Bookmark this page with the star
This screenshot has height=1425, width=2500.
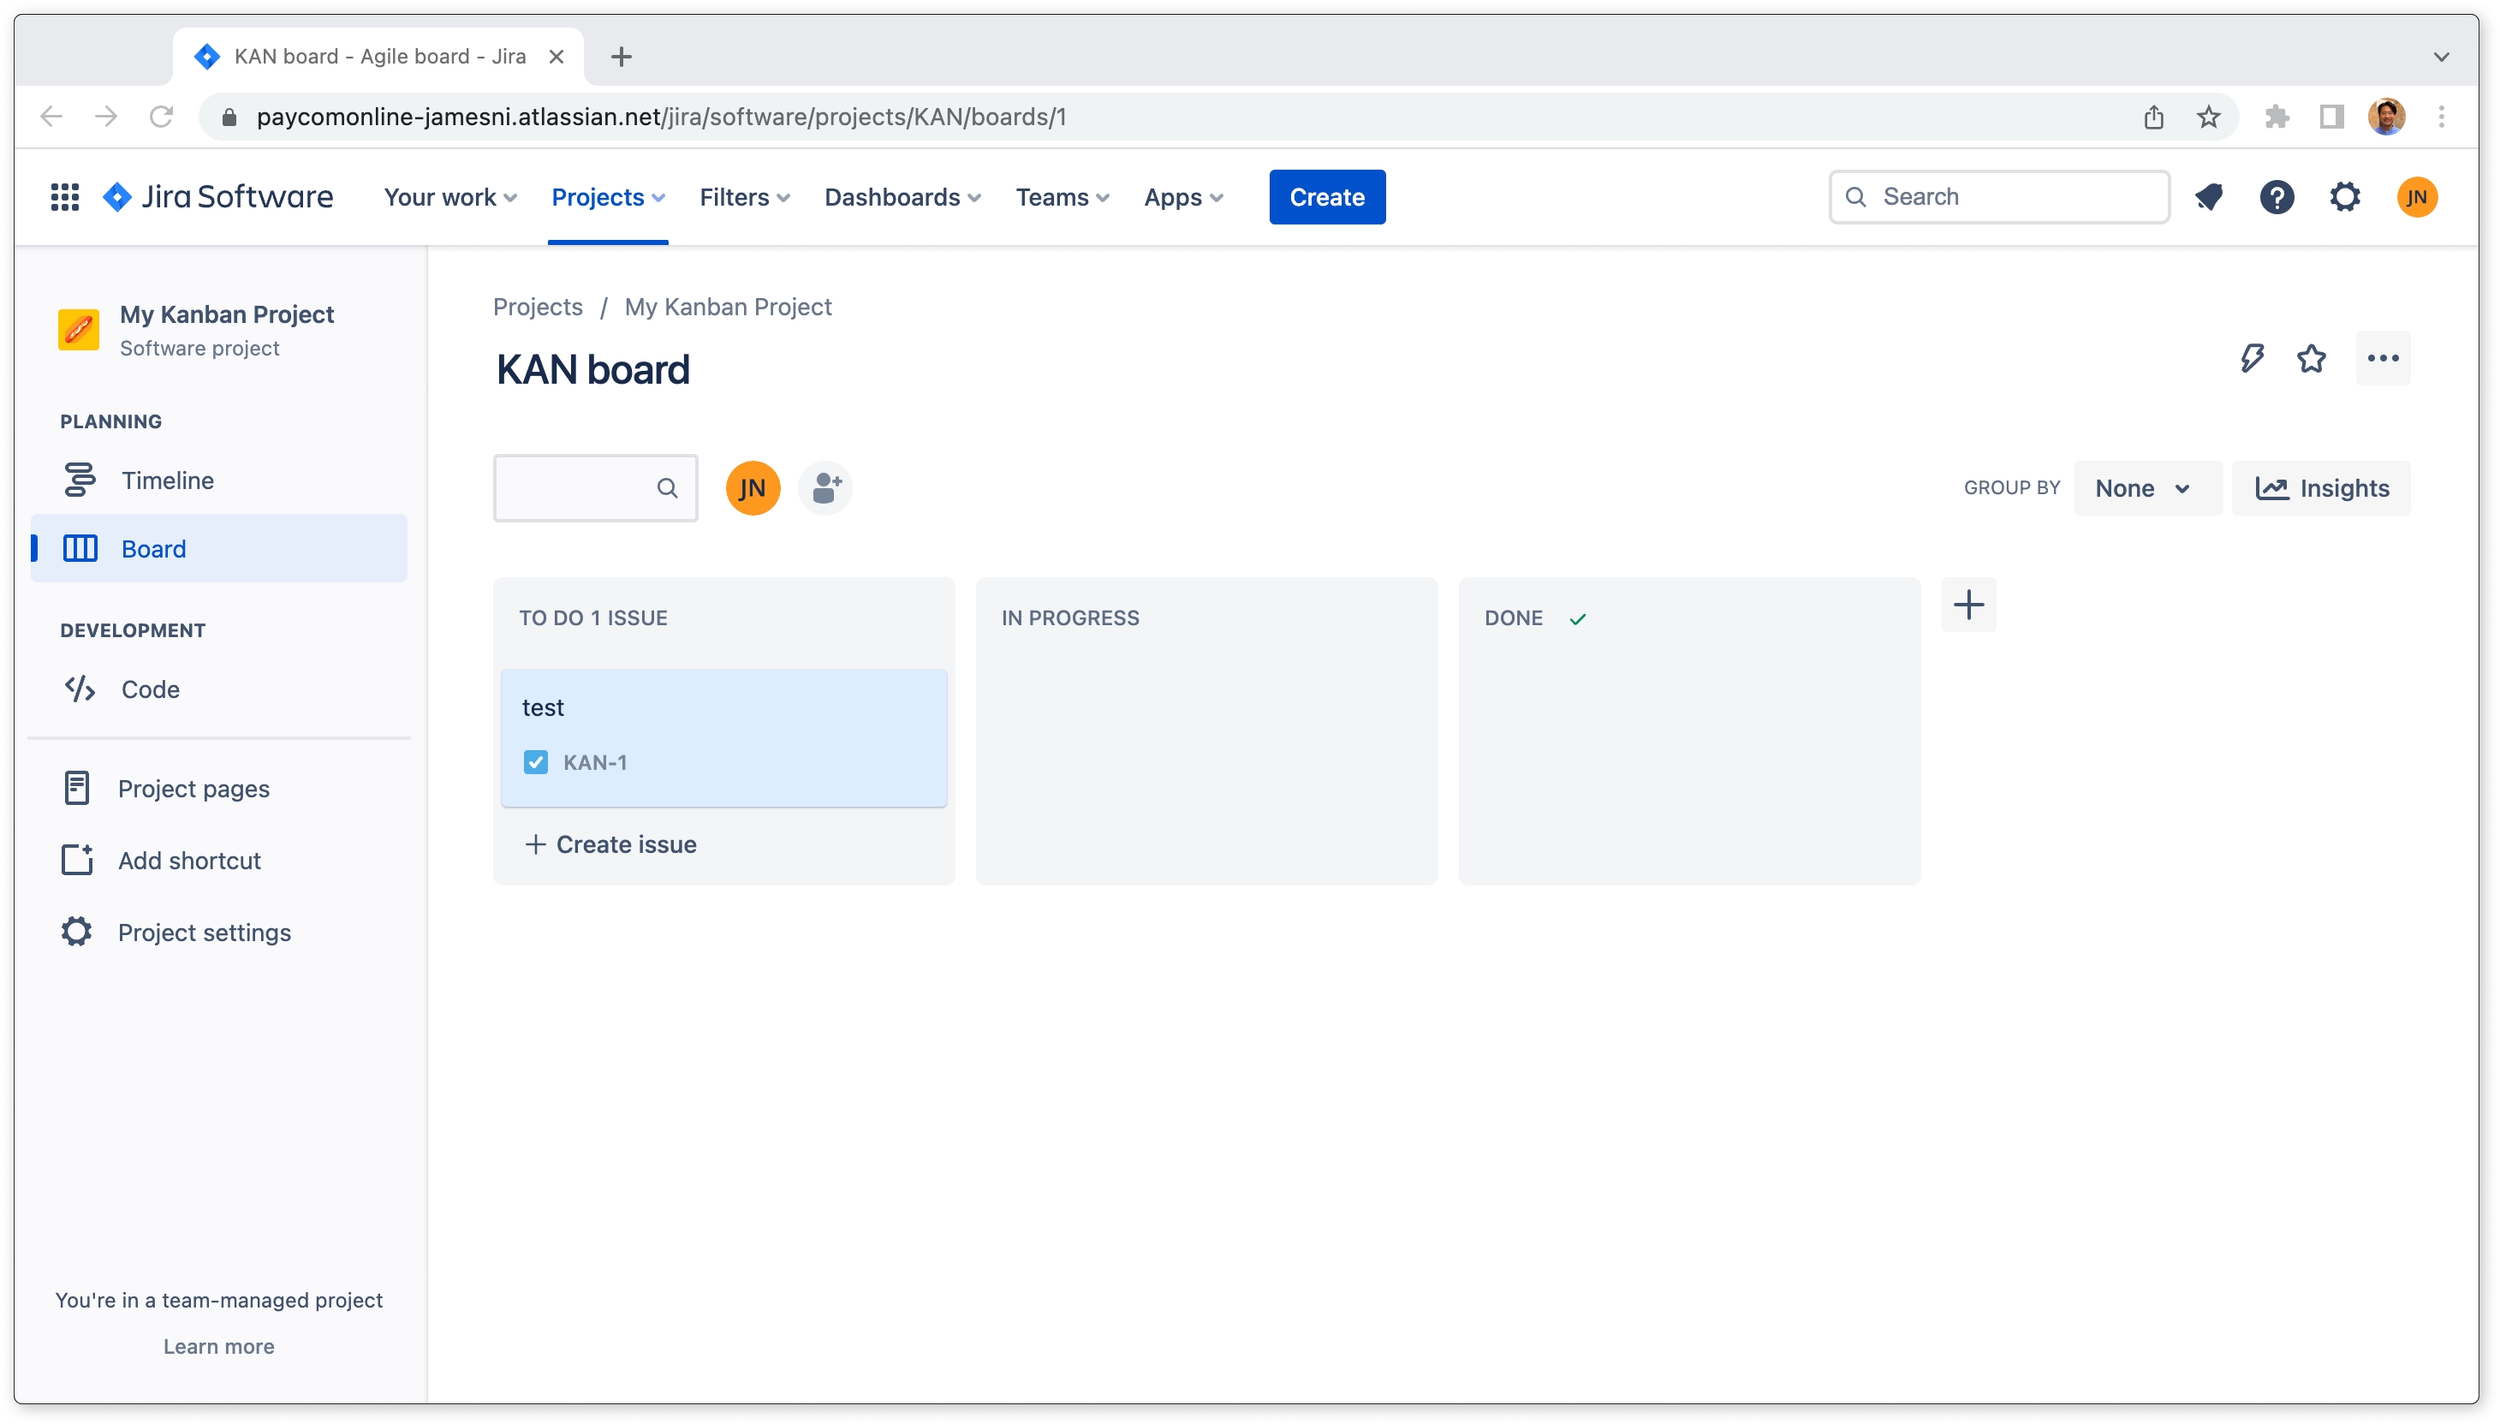2209,117
